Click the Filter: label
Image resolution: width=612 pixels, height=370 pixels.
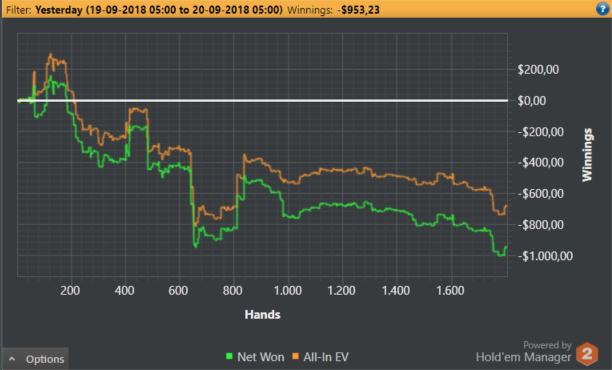coord(19,10)
